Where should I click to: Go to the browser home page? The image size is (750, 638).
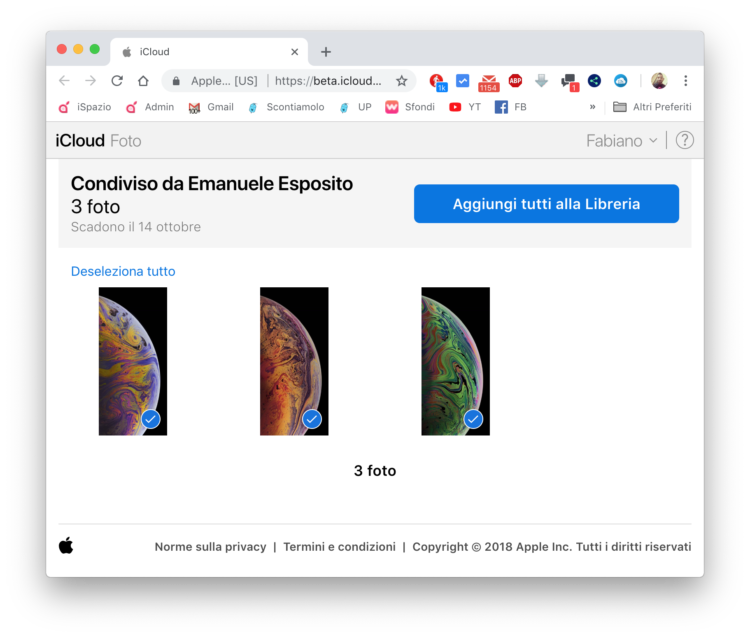143,81
